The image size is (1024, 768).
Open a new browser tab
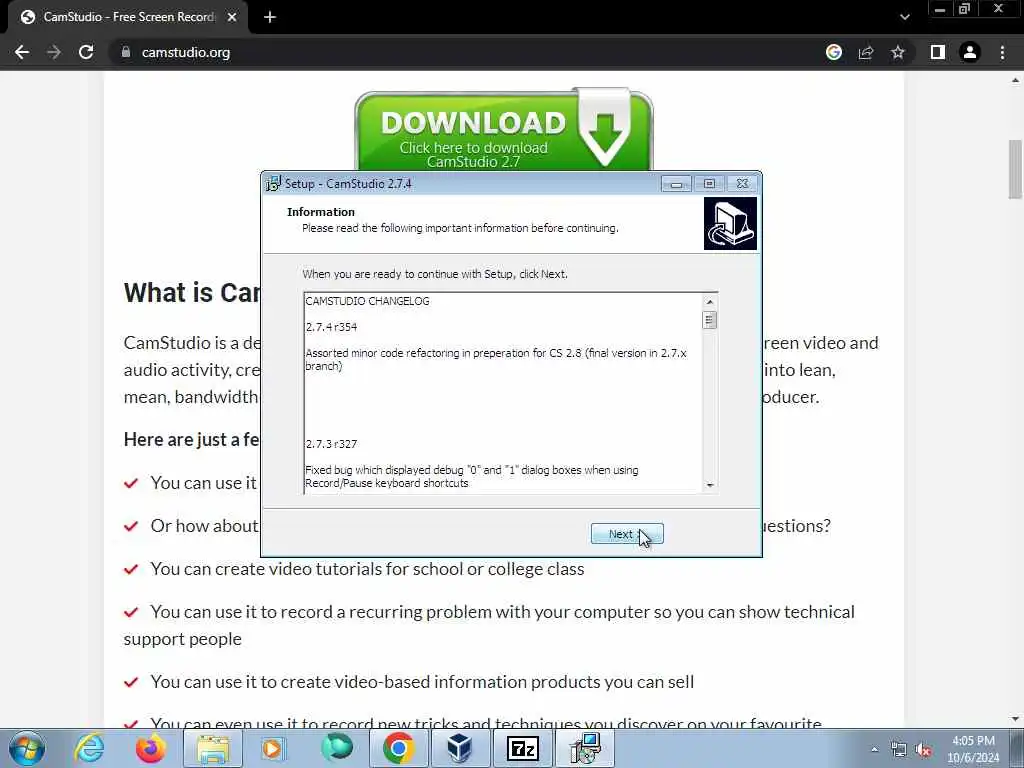coord(270,17)
